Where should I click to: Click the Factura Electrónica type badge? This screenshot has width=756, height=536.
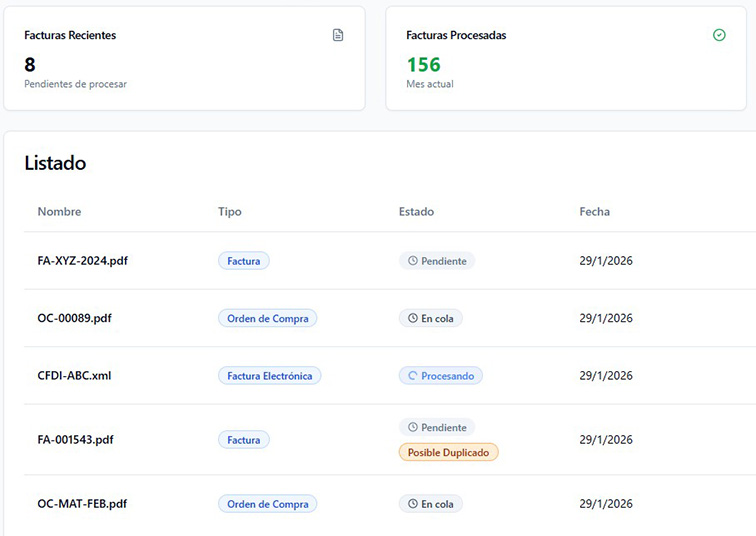click(x=269, y=377)
